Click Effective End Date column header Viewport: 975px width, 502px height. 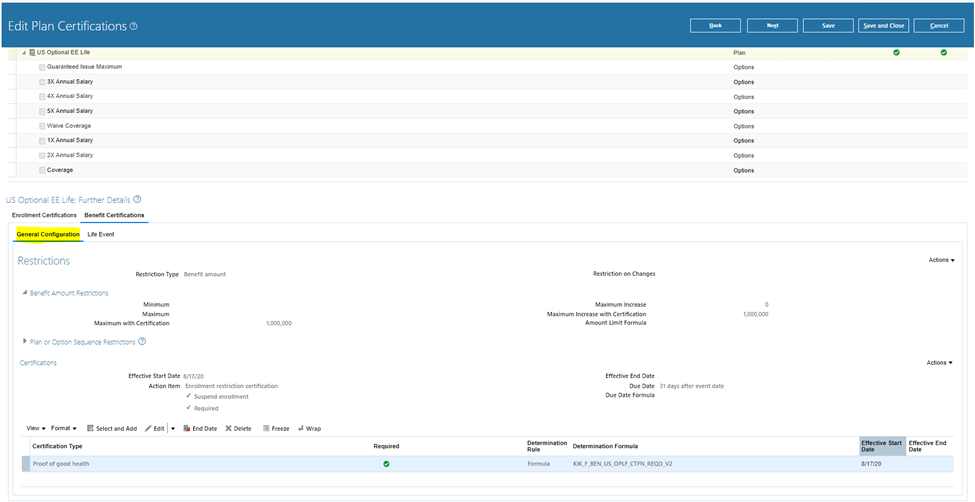(x=927, y=446)
